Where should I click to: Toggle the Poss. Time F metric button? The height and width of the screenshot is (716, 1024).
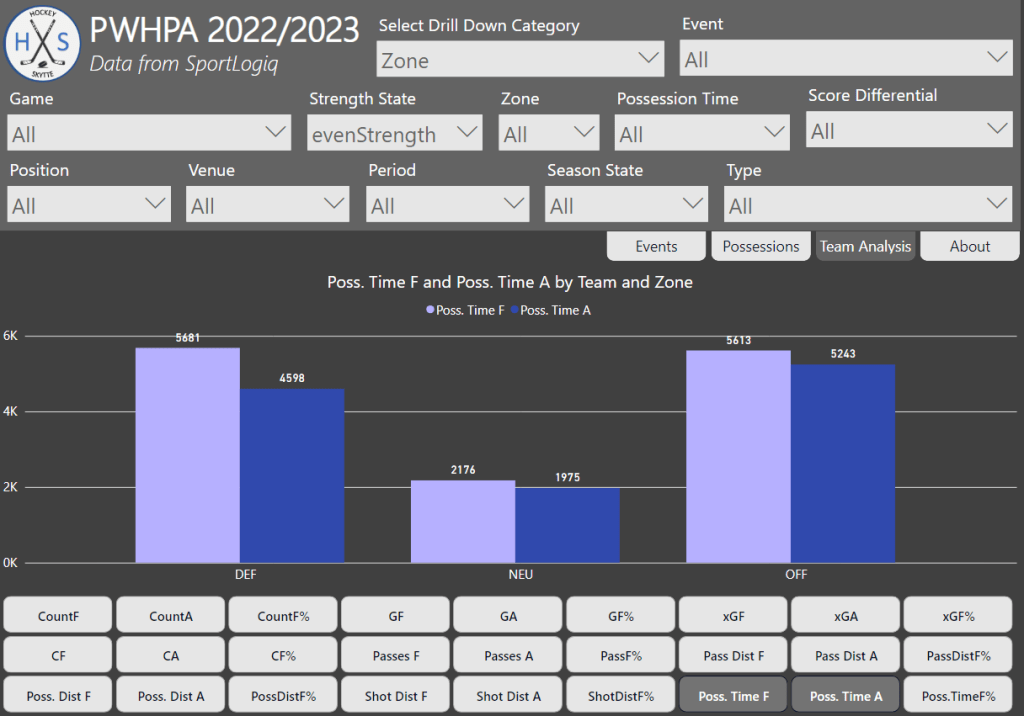tap(734, 696)
